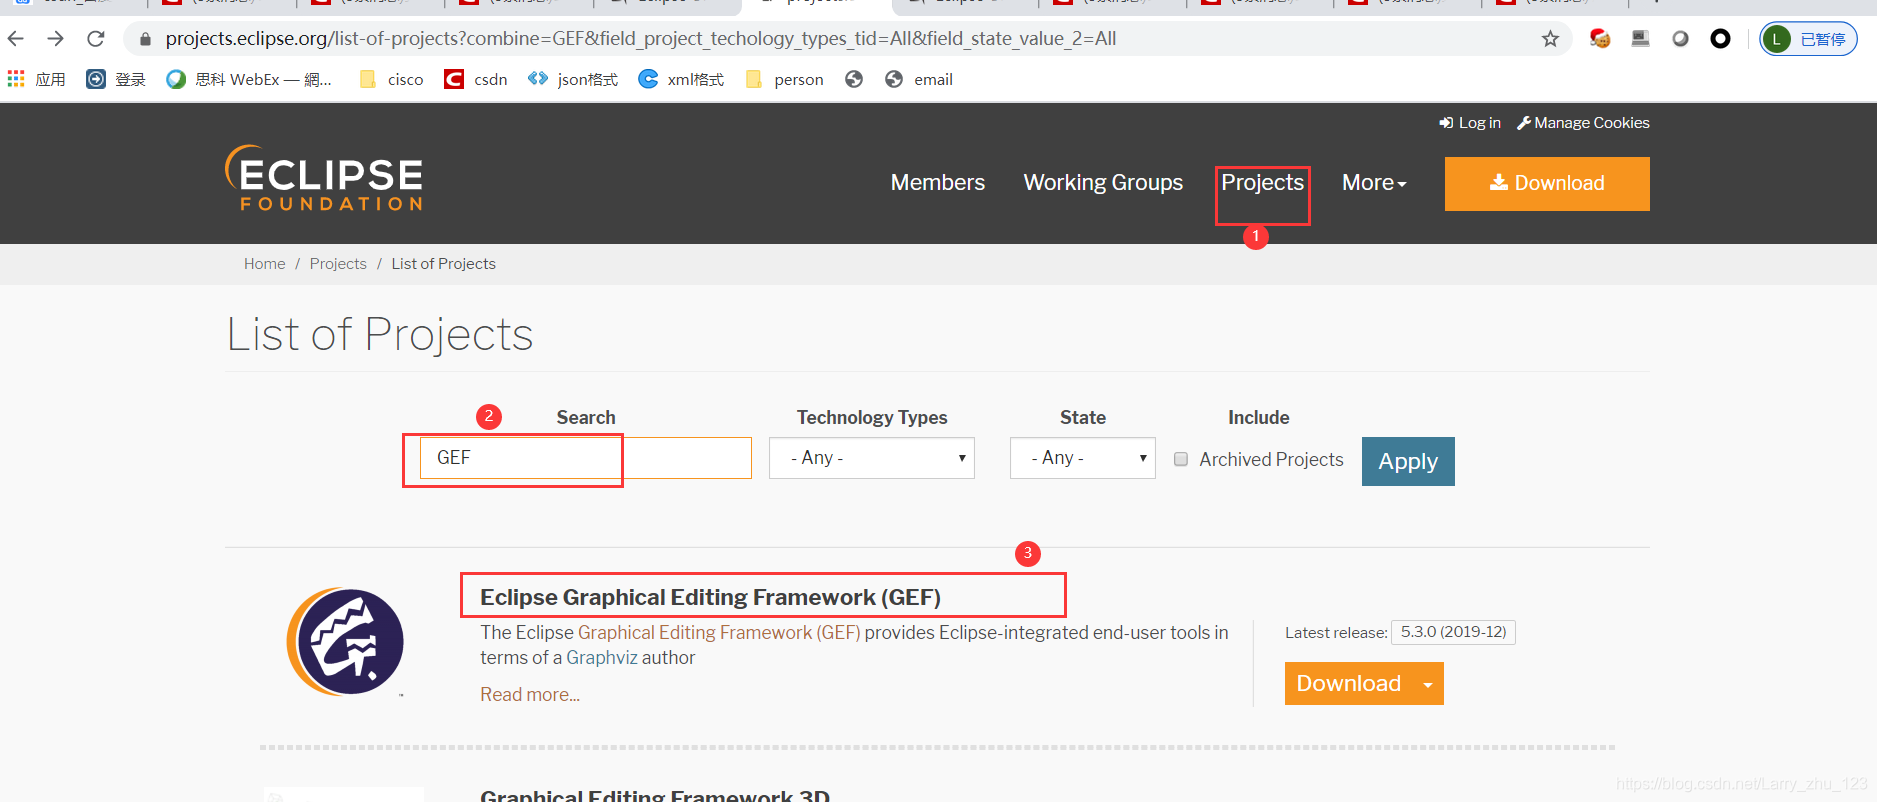Image resolution: width=1877 pixels, height=802 pixels.
Task: Open the csdn bookmark
Action: [x=476, y=79]
